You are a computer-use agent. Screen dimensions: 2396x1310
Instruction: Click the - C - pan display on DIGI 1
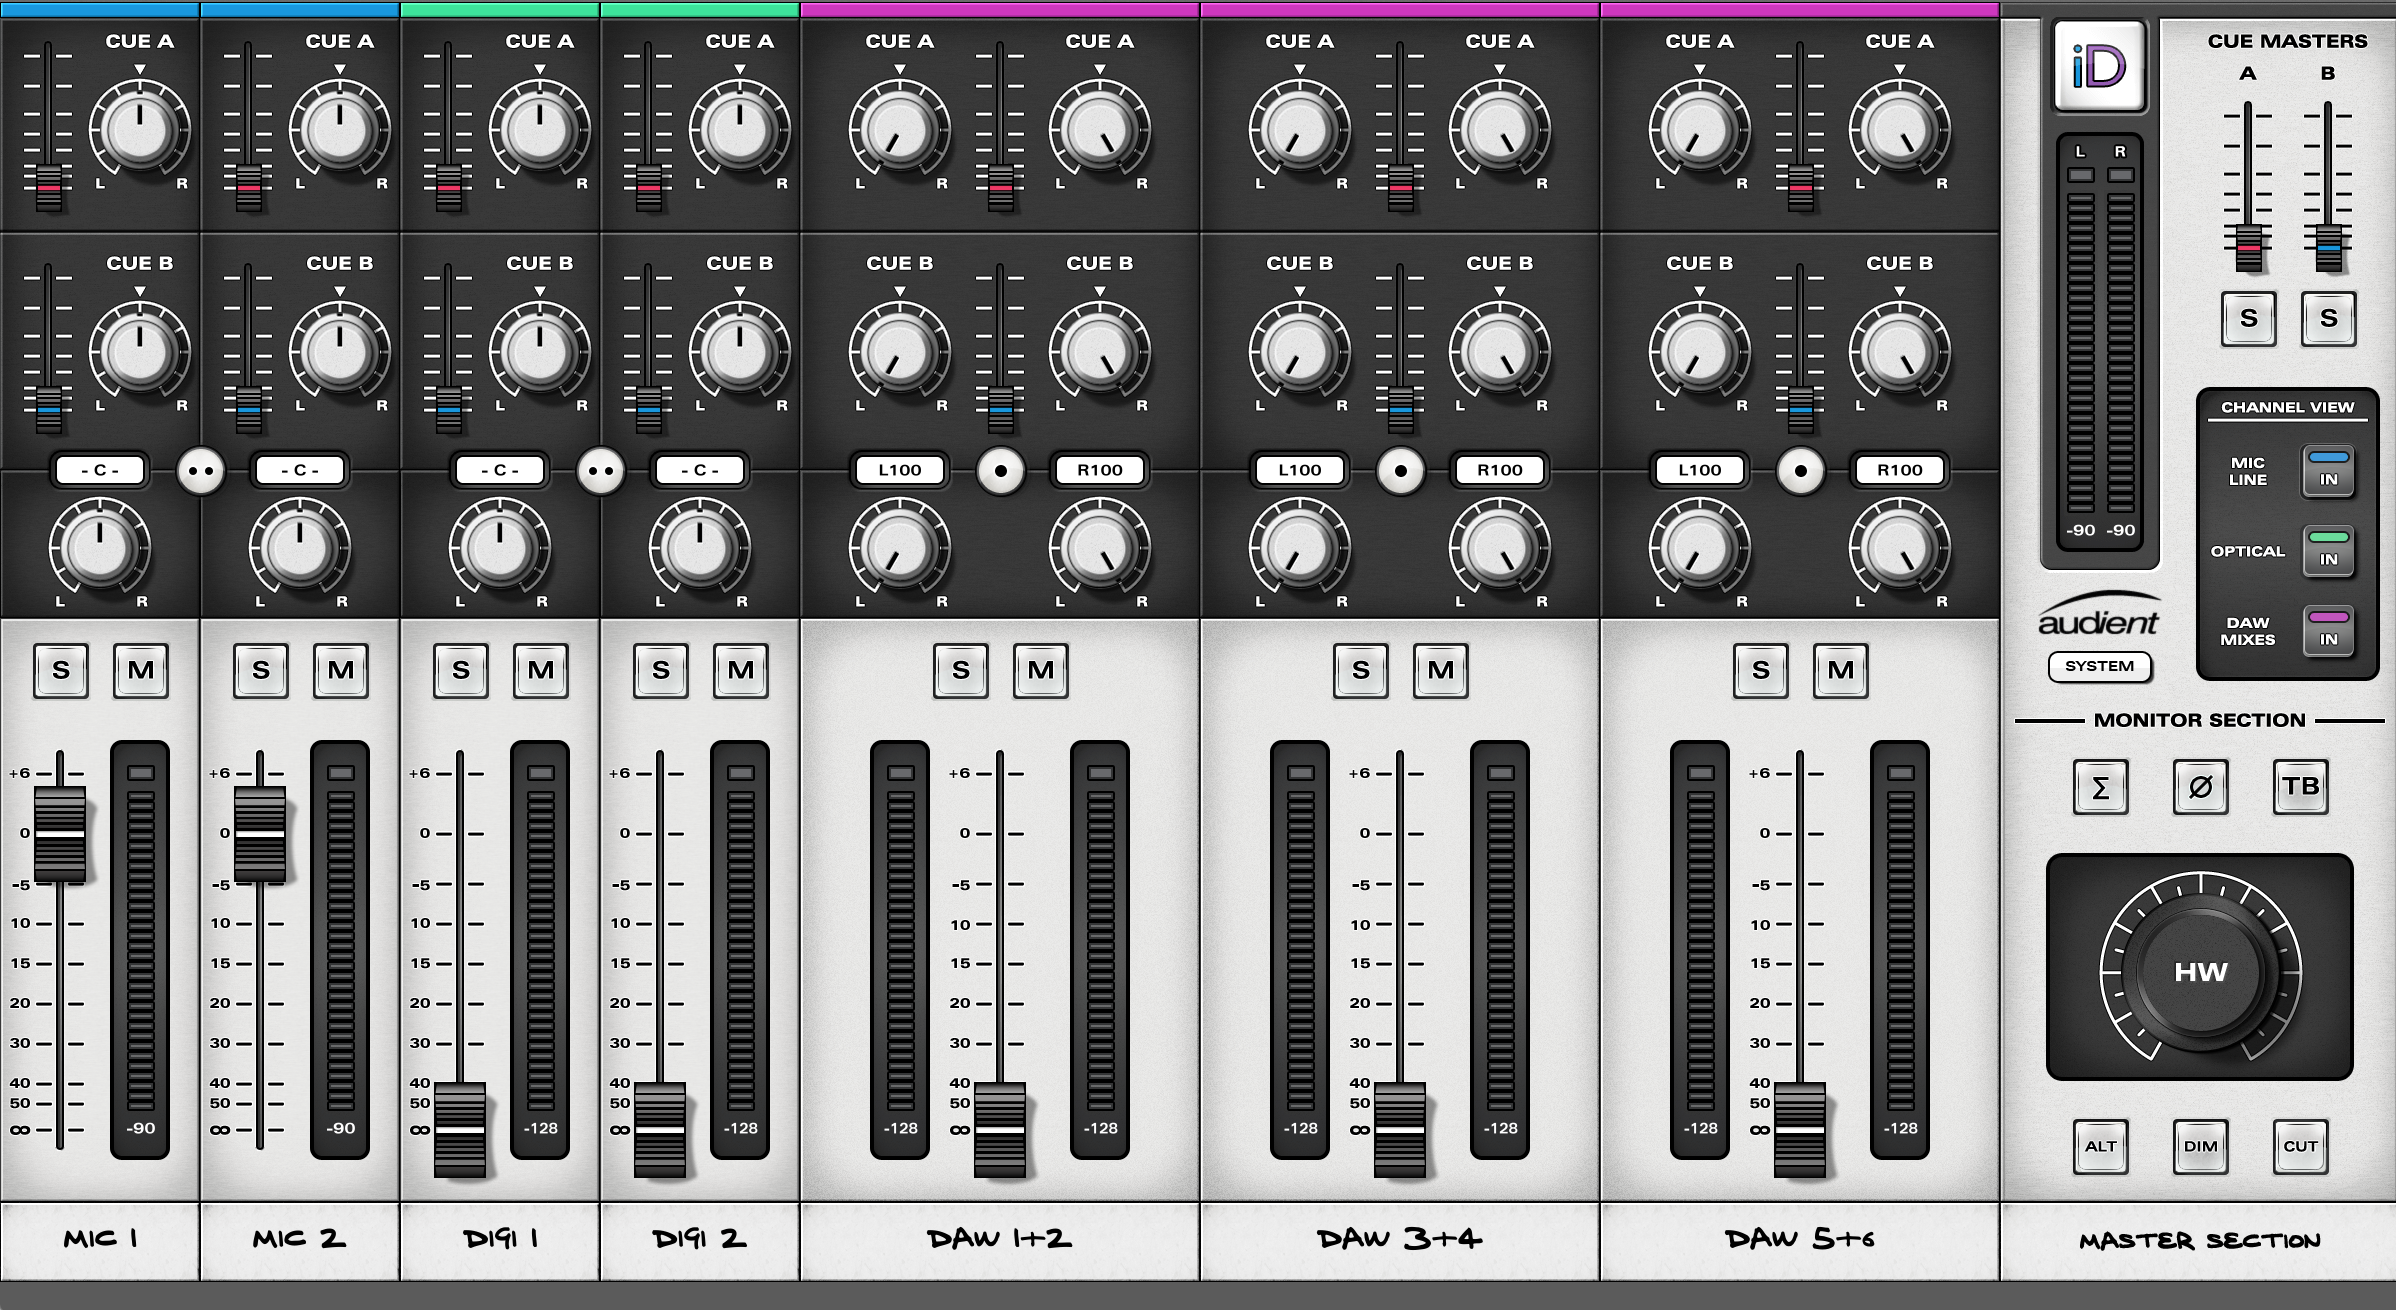[x=499, y=470]
